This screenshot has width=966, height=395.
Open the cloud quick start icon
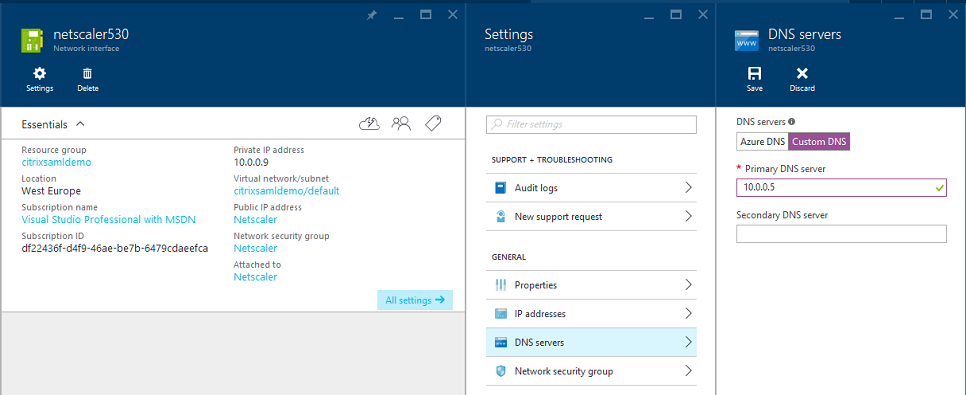(369, 124)
